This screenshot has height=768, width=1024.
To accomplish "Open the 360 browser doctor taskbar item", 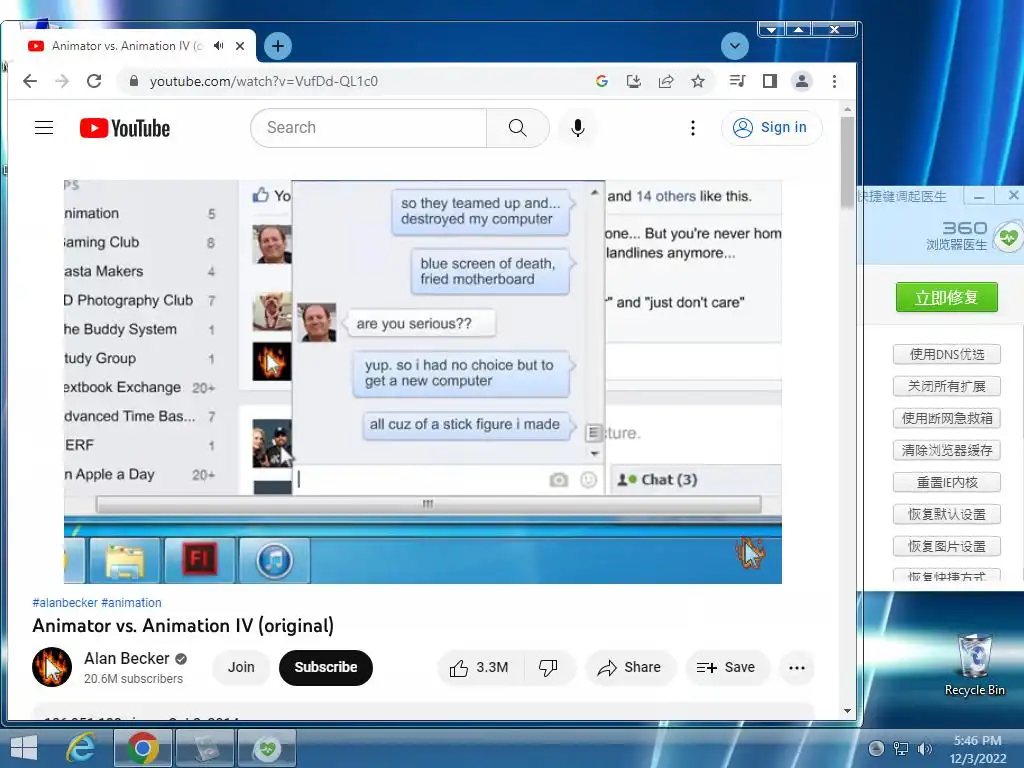I will point(266,748).
